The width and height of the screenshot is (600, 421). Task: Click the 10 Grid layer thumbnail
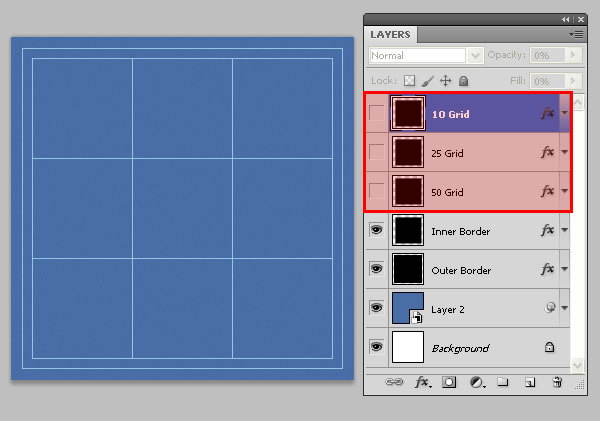408,113
